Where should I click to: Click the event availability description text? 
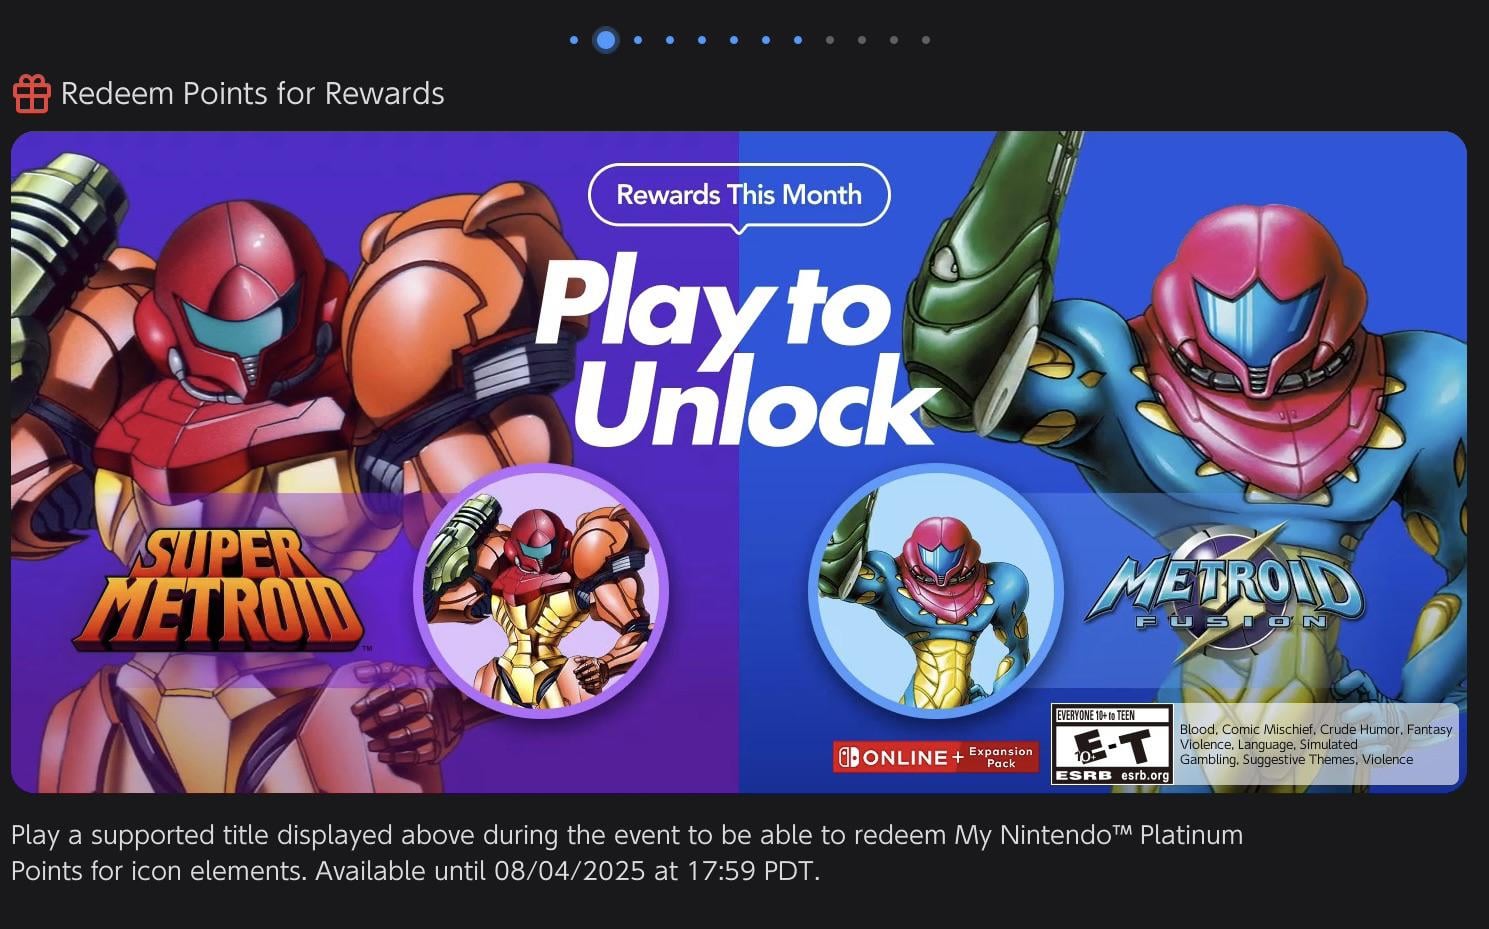point(627,853)
